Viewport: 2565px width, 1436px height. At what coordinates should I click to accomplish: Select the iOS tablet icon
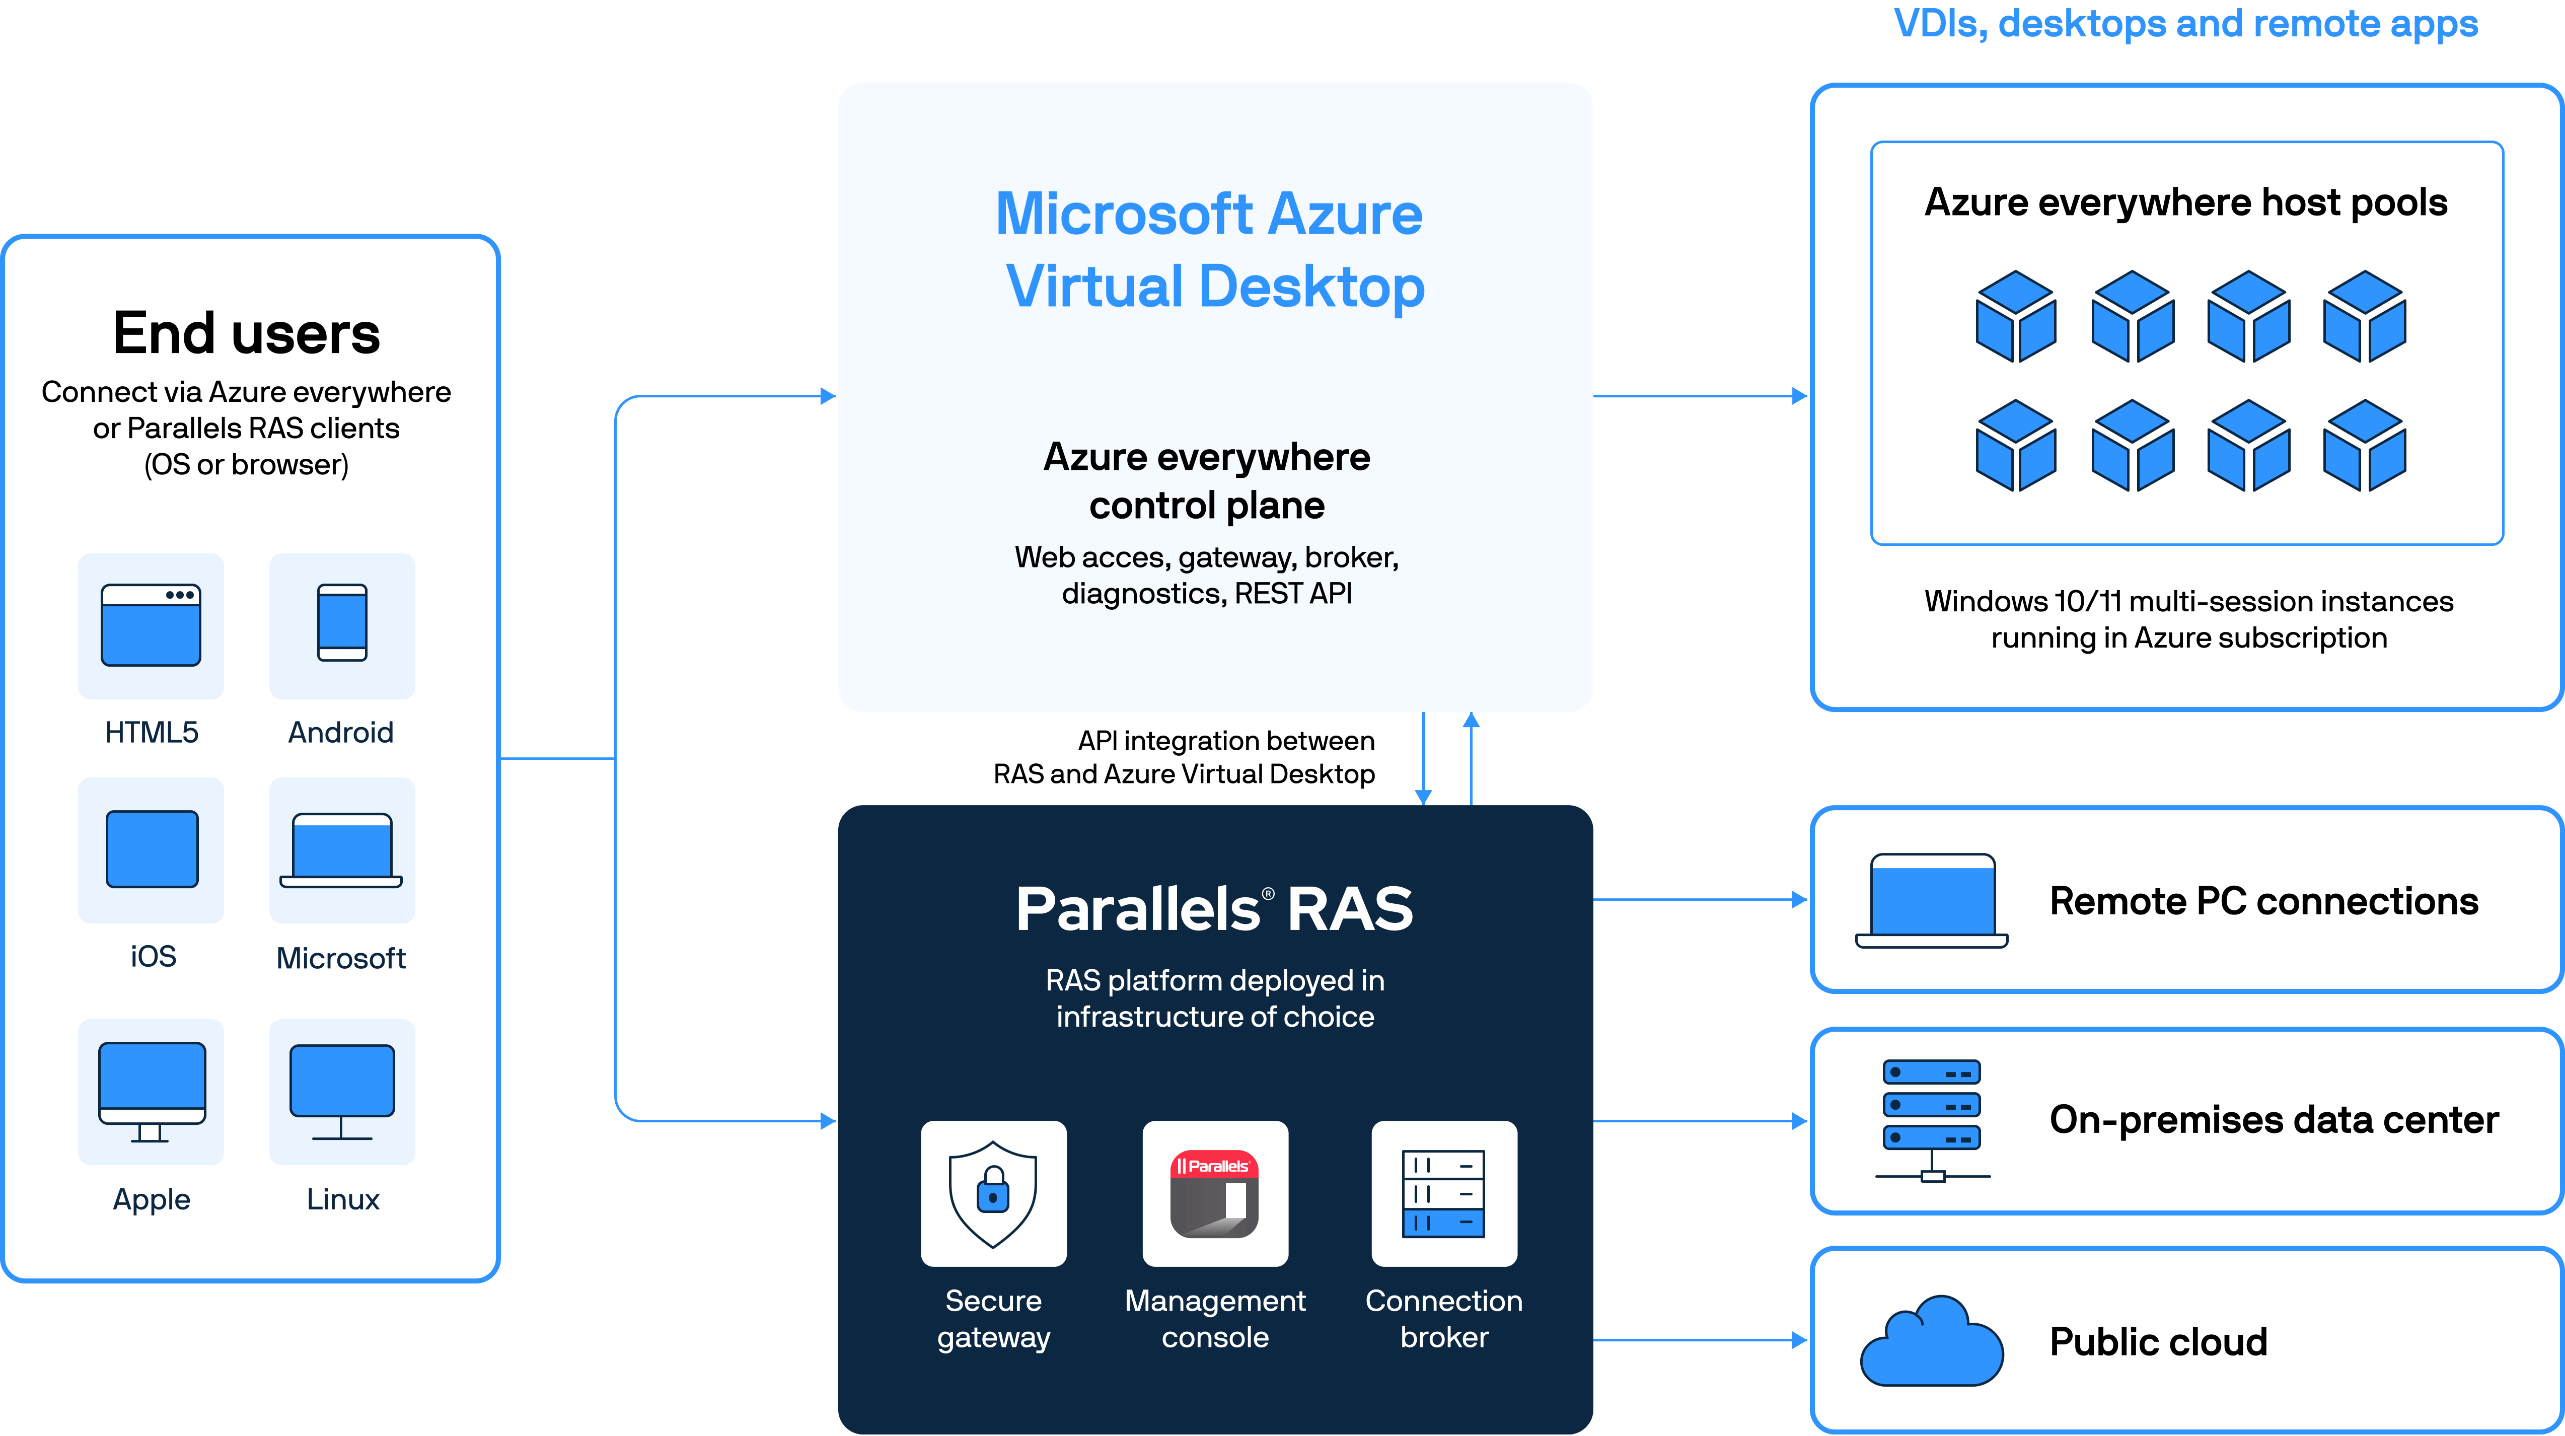(x=152, y=849)
